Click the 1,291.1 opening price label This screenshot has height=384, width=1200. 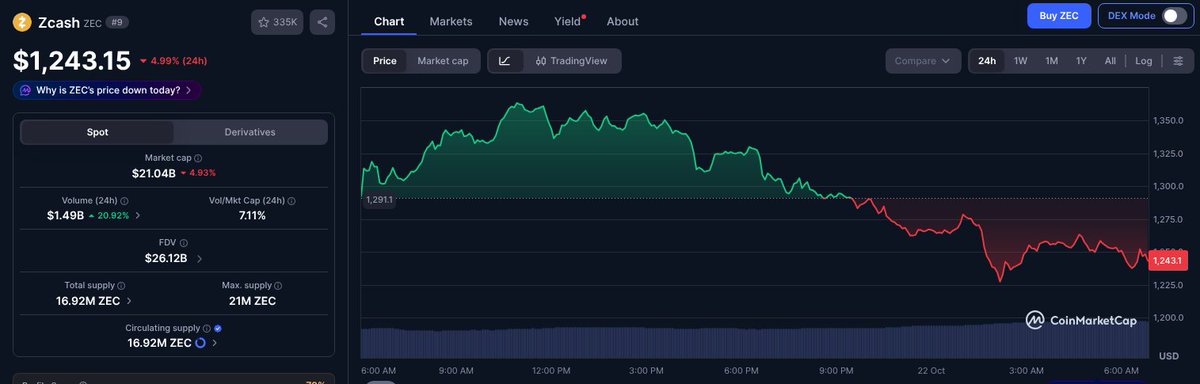pyautogui.click(x=380, y=200)
